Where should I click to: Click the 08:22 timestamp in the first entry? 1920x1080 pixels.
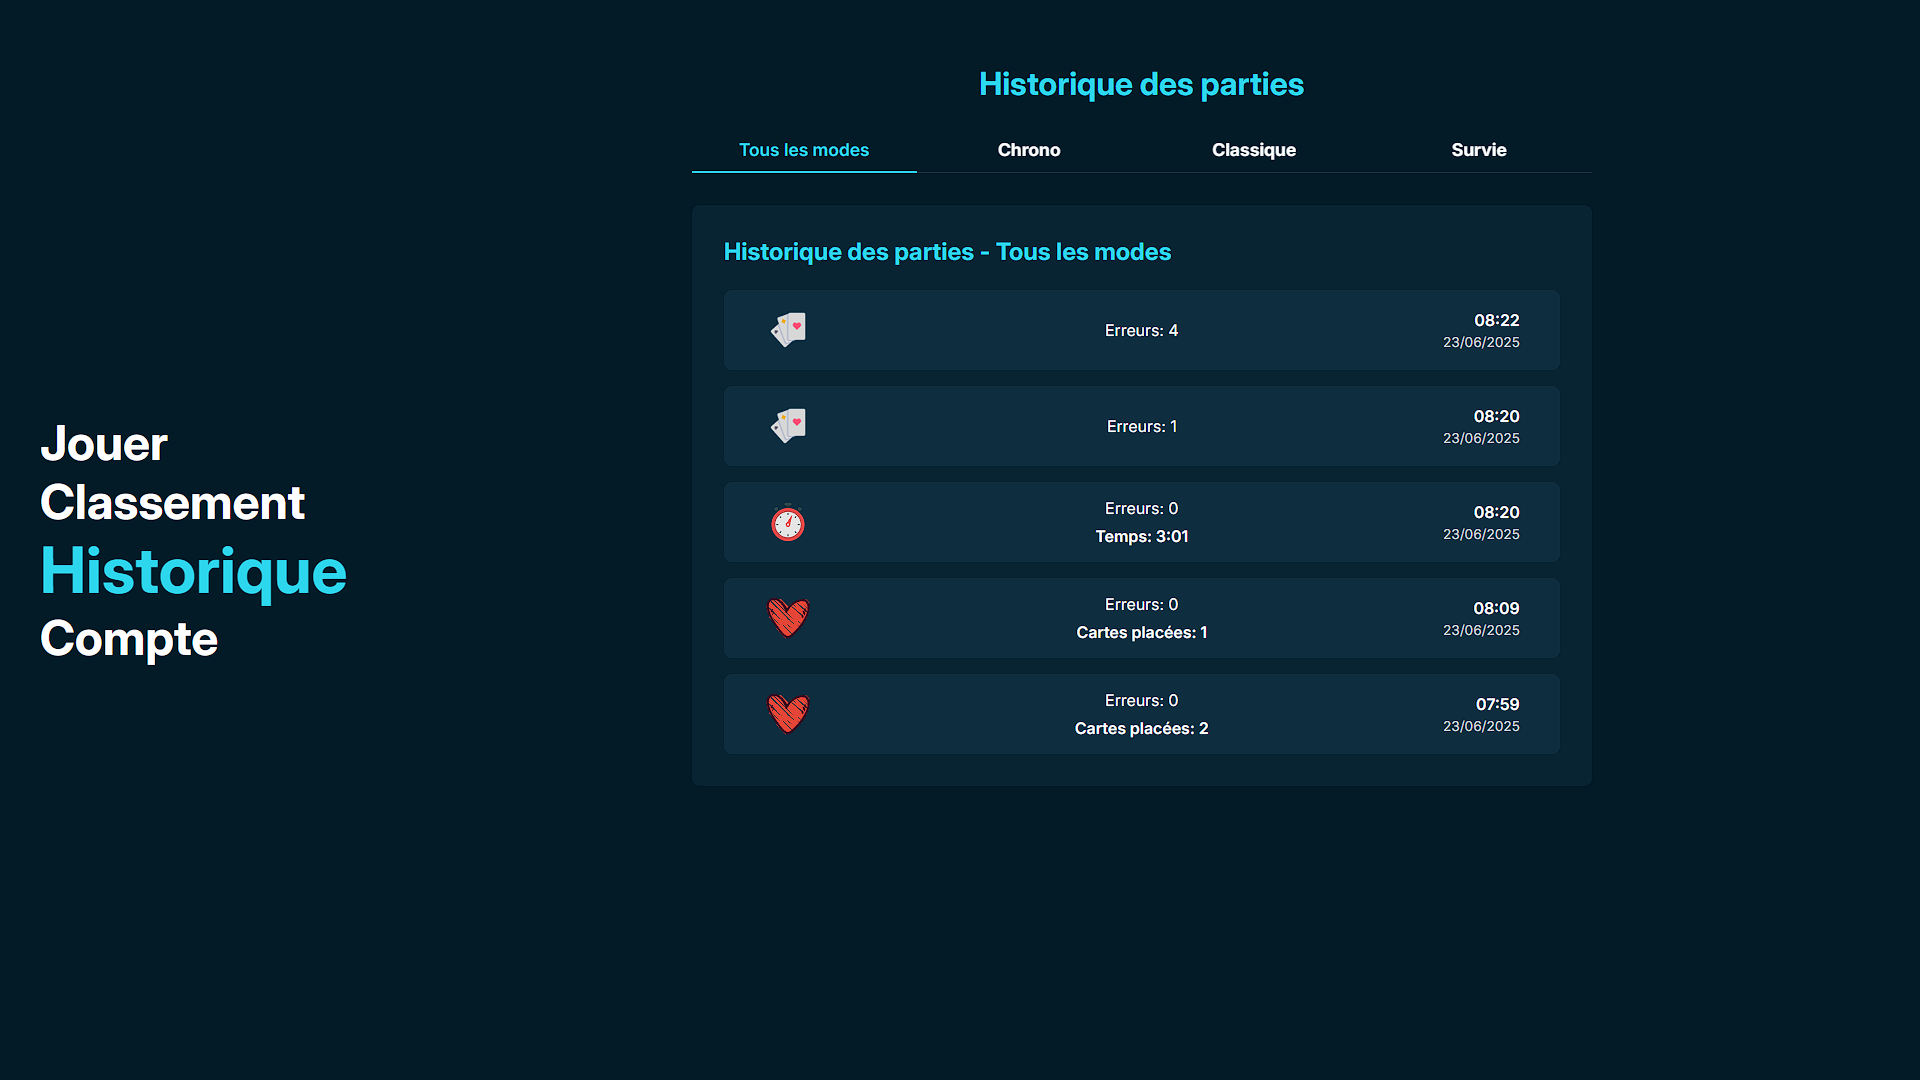pos(1496,320)
